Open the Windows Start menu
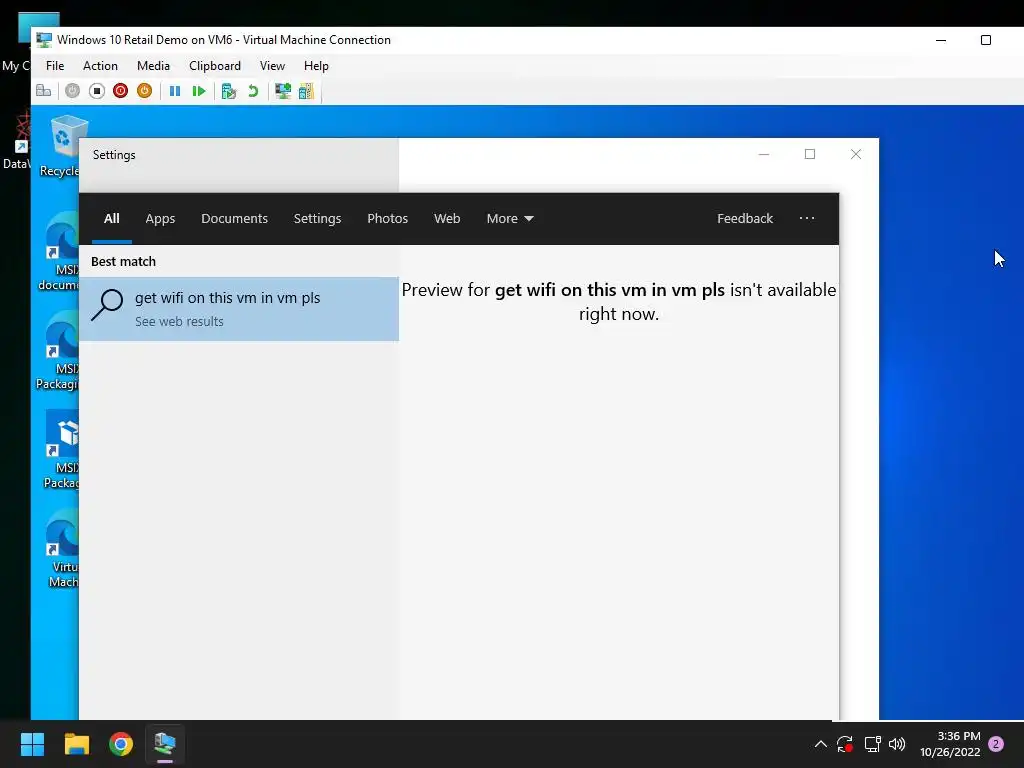 click(32, 744)
